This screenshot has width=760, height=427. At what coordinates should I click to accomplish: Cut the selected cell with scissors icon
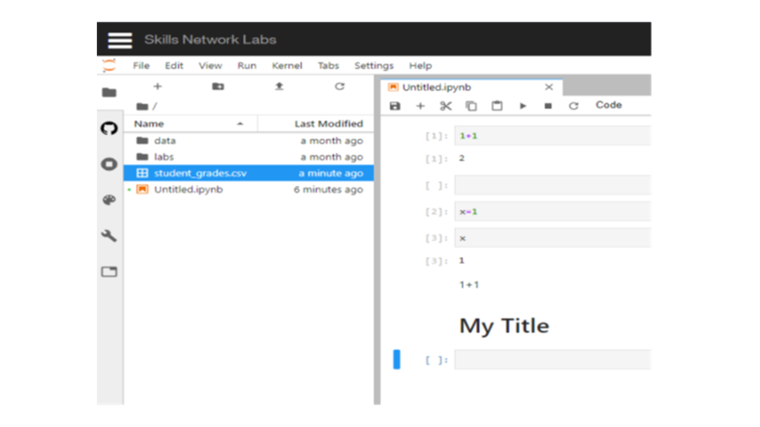(x=446, y=106)
